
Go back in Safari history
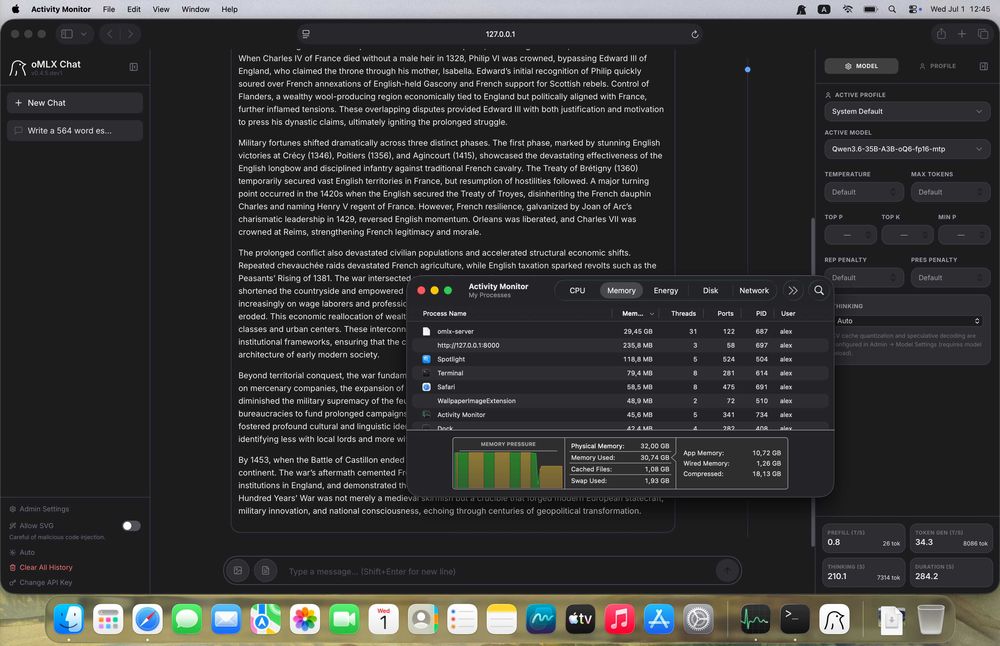click(x=110, y=34)
